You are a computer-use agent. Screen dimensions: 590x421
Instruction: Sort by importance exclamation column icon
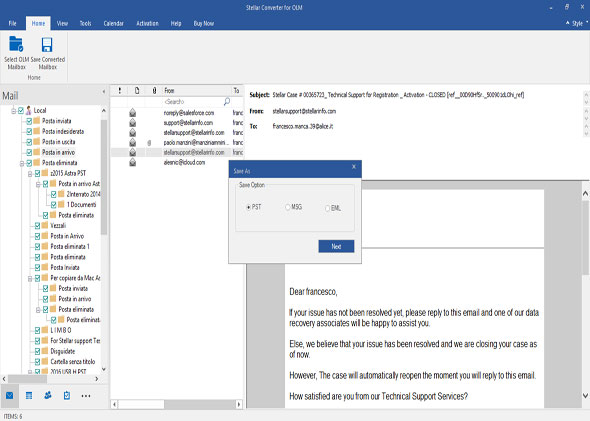tap(120, 90)
